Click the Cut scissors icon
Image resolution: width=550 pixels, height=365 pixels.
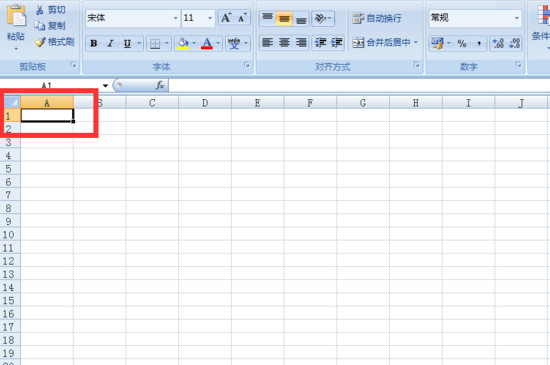tap(39, 10)
